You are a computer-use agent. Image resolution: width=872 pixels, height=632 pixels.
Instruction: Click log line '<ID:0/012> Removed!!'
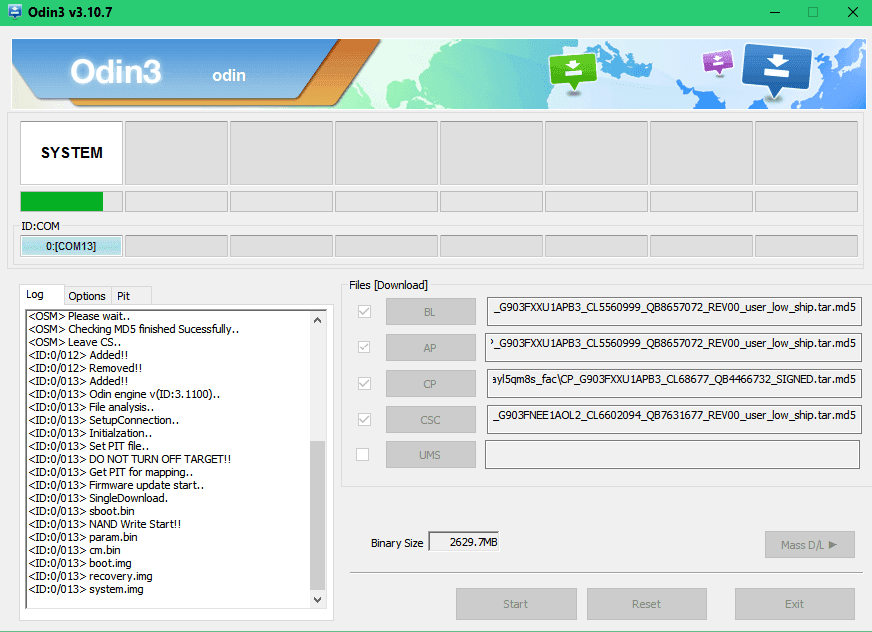85,368
